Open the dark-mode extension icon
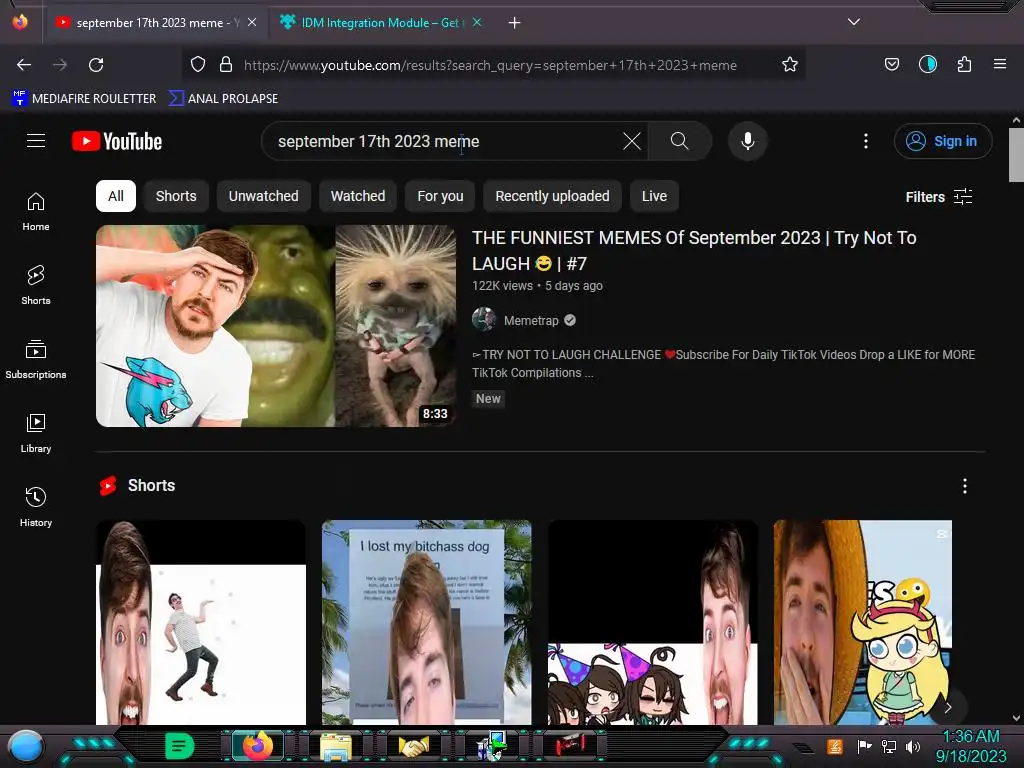Viewport: 1024px width, 768px height. pyautogui.click(x=927, y=64)
